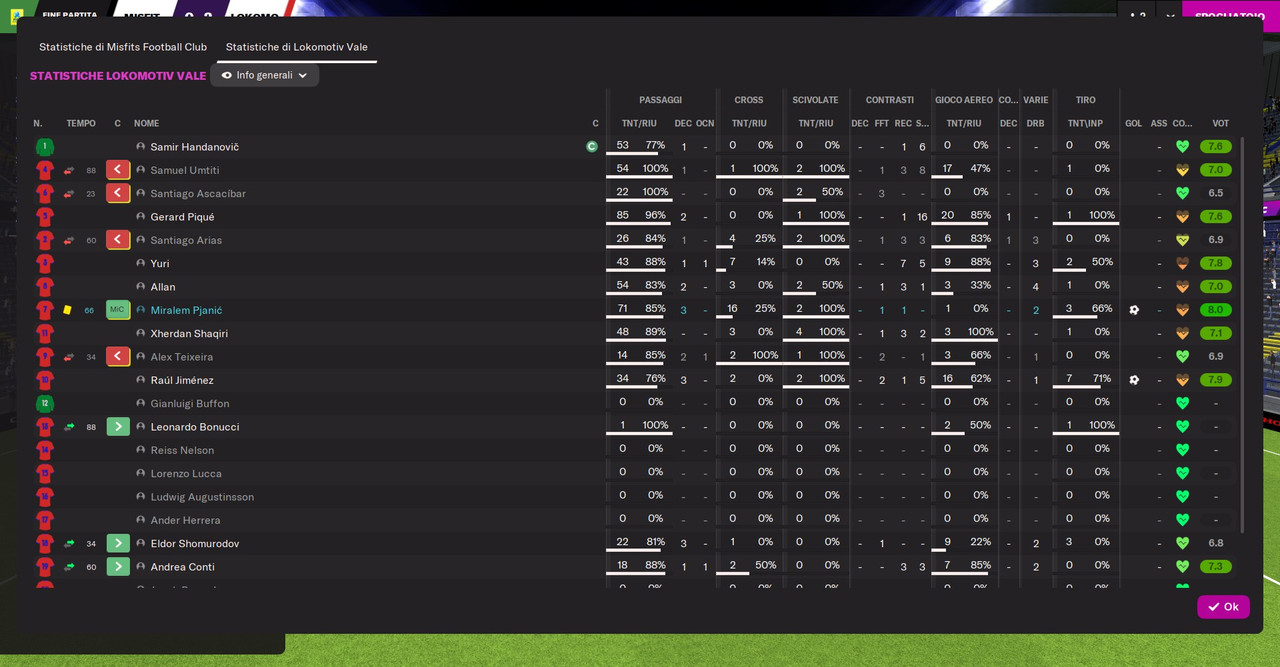Sort the table by the VOT column
This screenshot has height=667, width=1280.
[x=1221, y=124]
